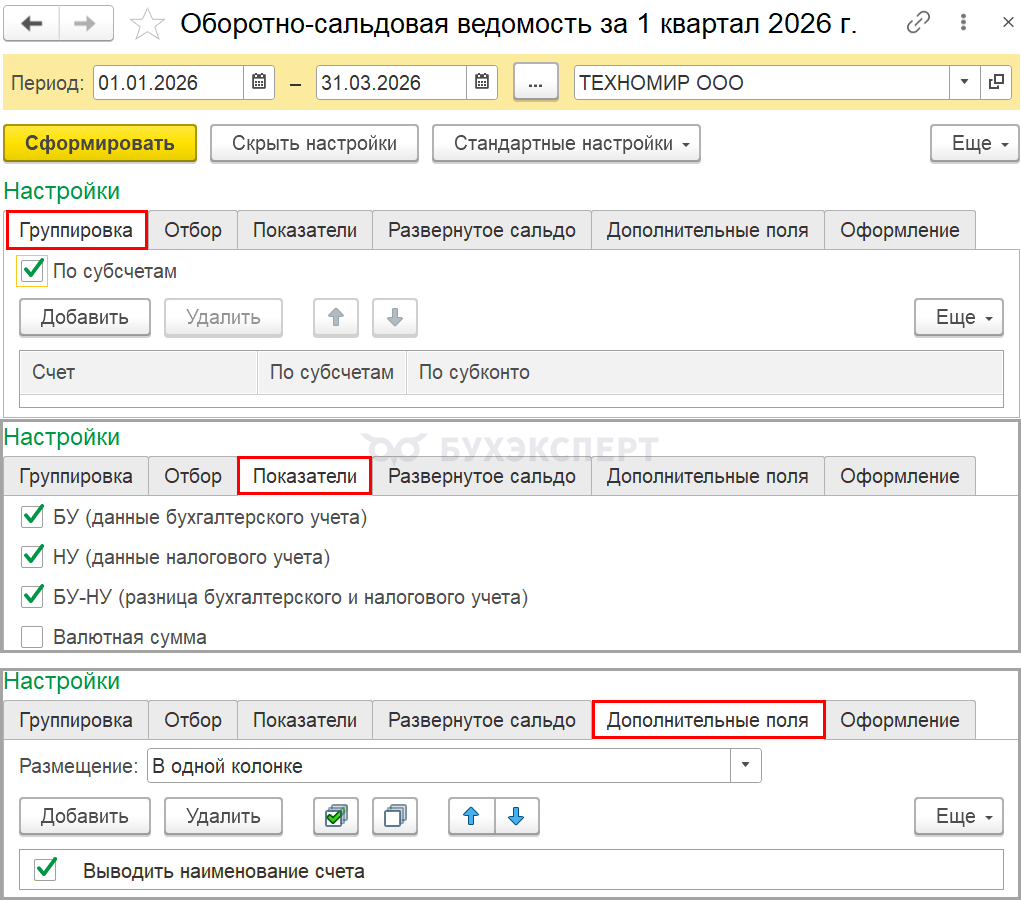Disable НУ (данные налогового учета) checkbox
This screenshot has height=900, width=1021.
coord(33,557)
